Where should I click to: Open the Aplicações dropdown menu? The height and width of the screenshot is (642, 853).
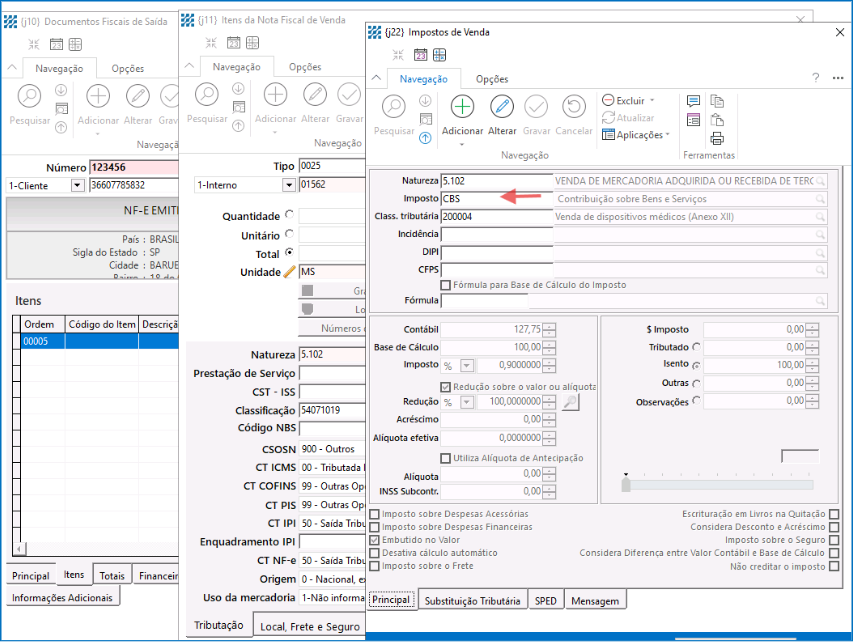tap(667, 135)
